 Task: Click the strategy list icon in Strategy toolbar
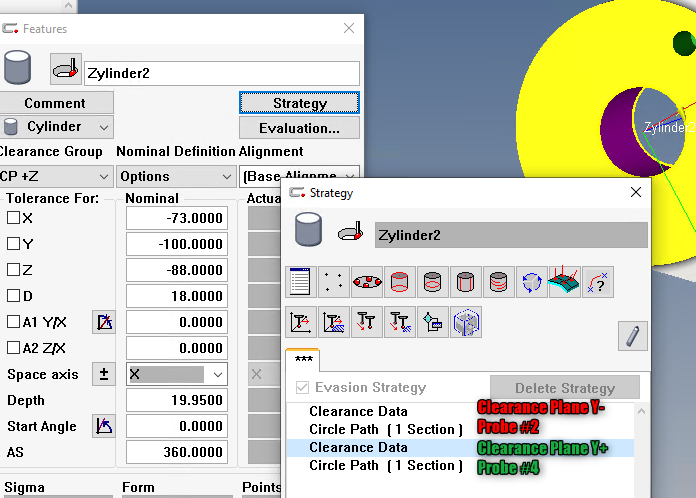pos(301,282)
